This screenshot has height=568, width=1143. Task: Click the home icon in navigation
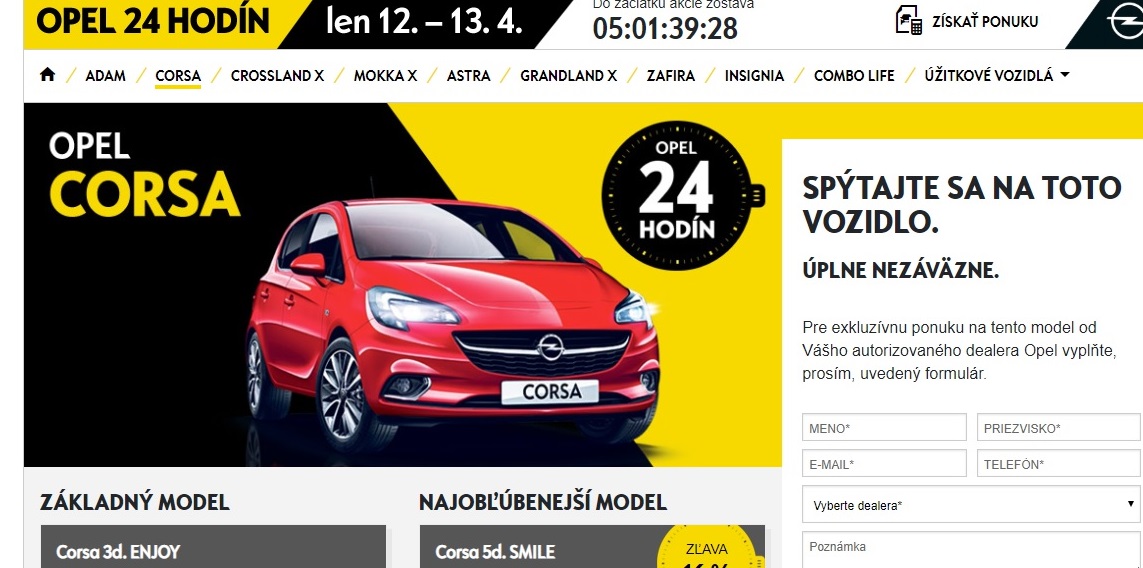tap(47, 74)
